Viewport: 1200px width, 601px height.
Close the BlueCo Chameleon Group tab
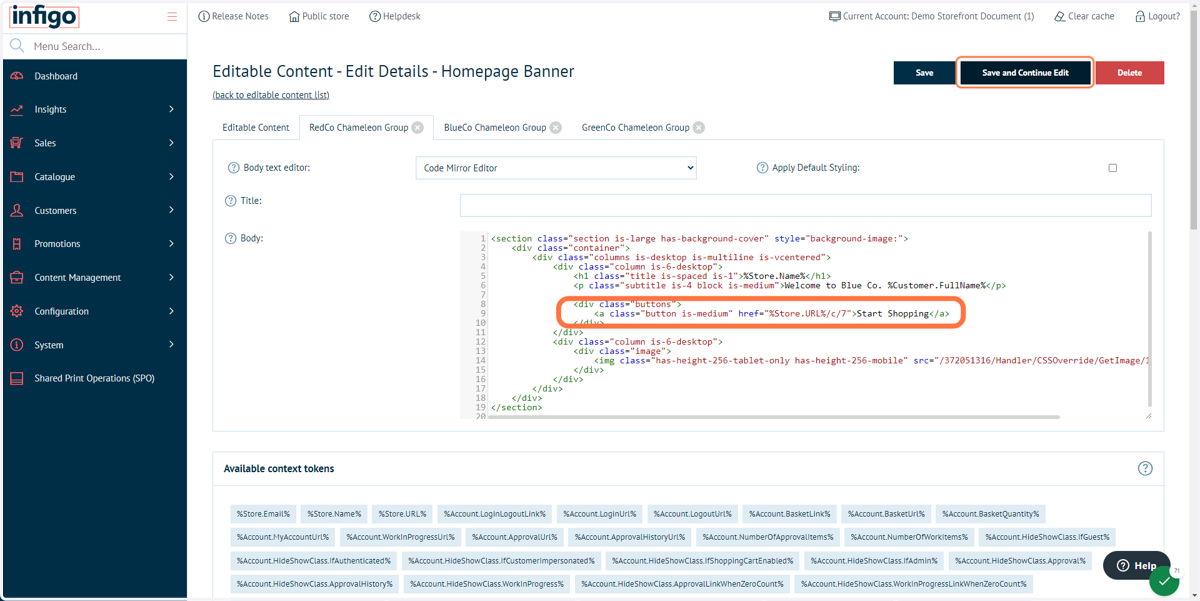coord(556,128)
